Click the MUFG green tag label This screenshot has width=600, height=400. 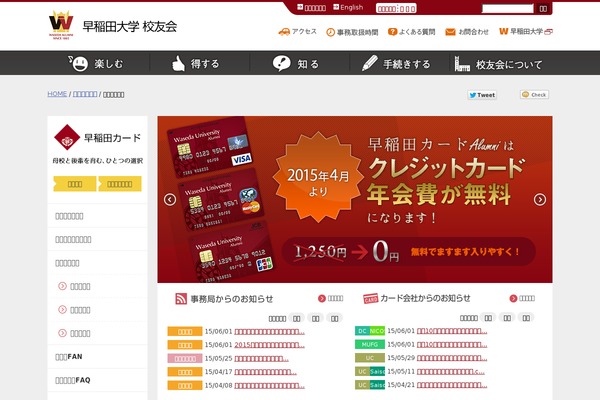coord(370,344)
